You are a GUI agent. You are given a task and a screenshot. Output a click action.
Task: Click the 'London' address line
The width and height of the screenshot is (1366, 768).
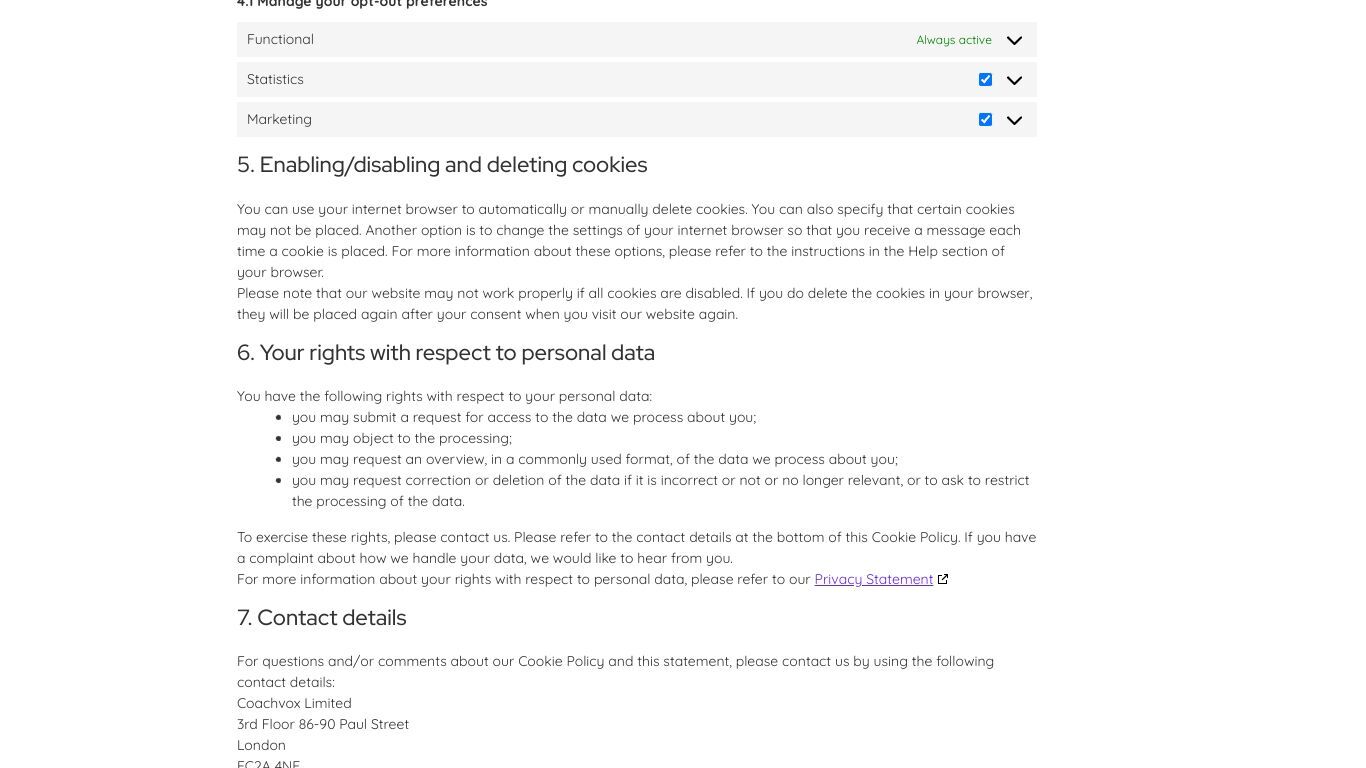pos(261,745)
